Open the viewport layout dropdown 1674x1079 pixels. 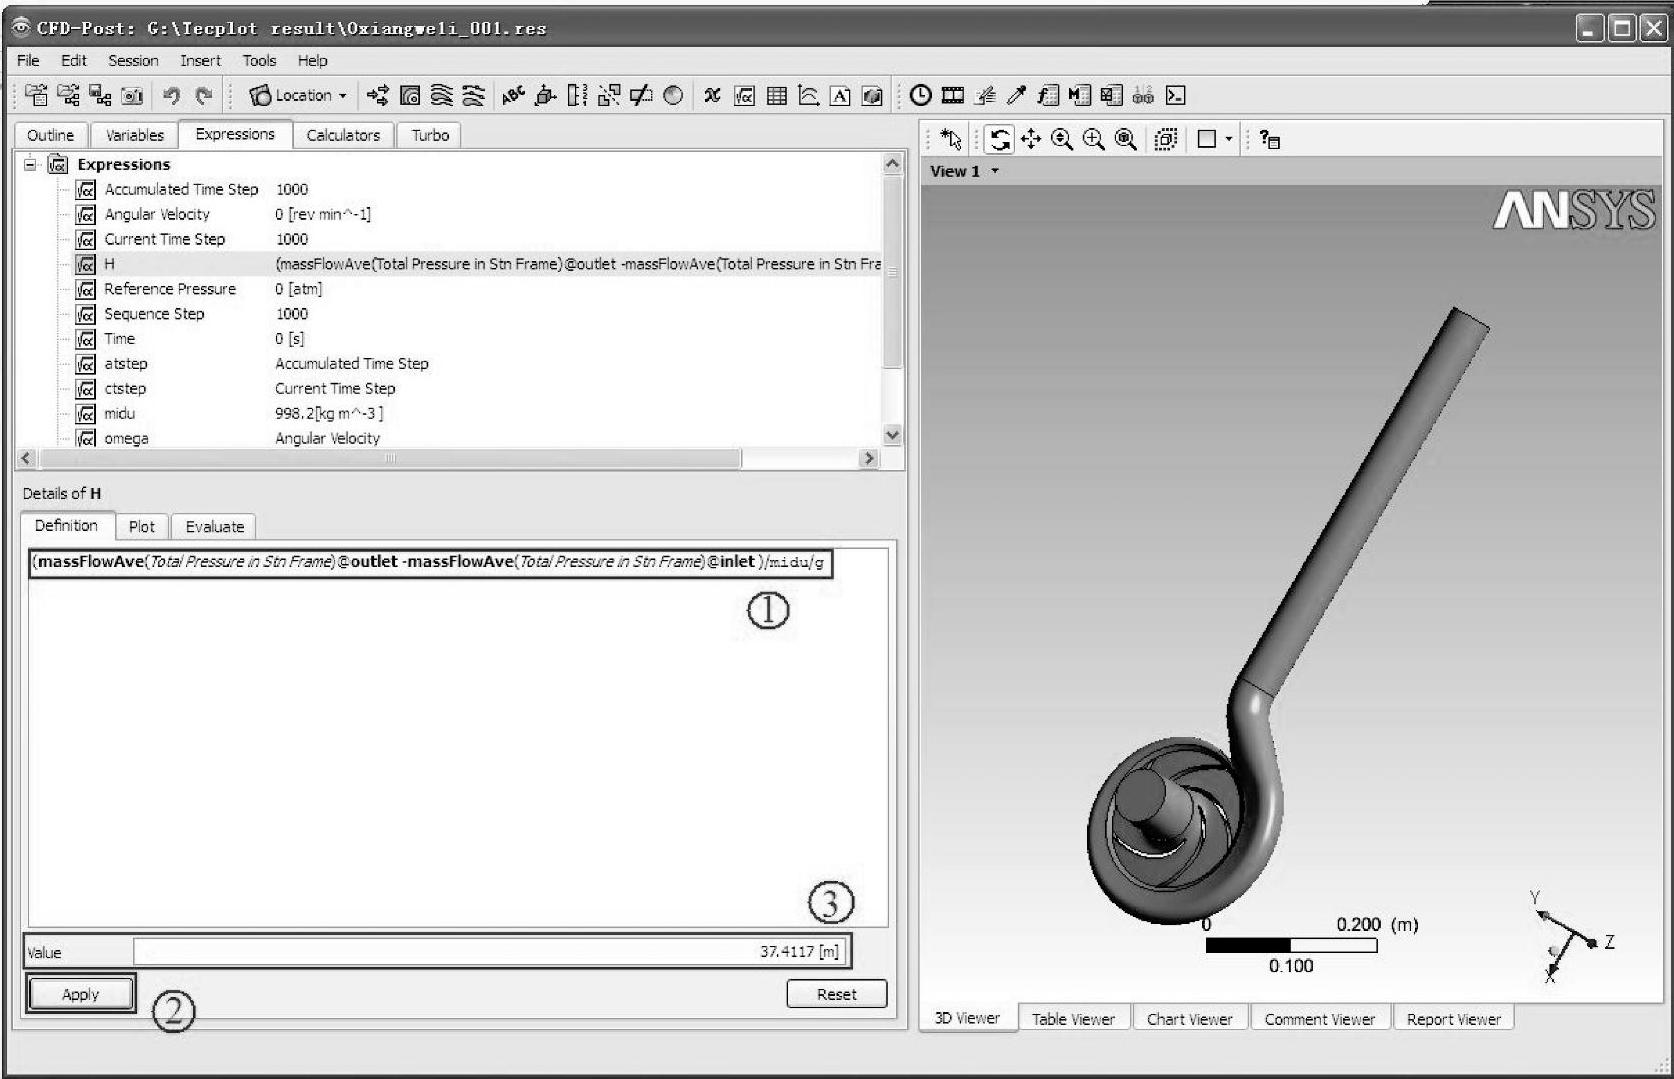[1229, 140]
